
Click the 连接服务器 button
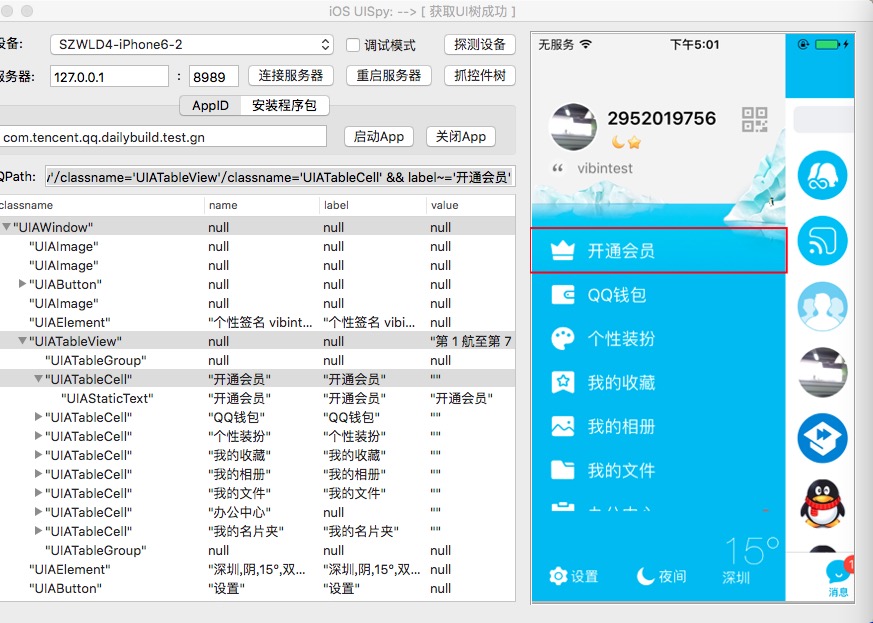(291, 75)
